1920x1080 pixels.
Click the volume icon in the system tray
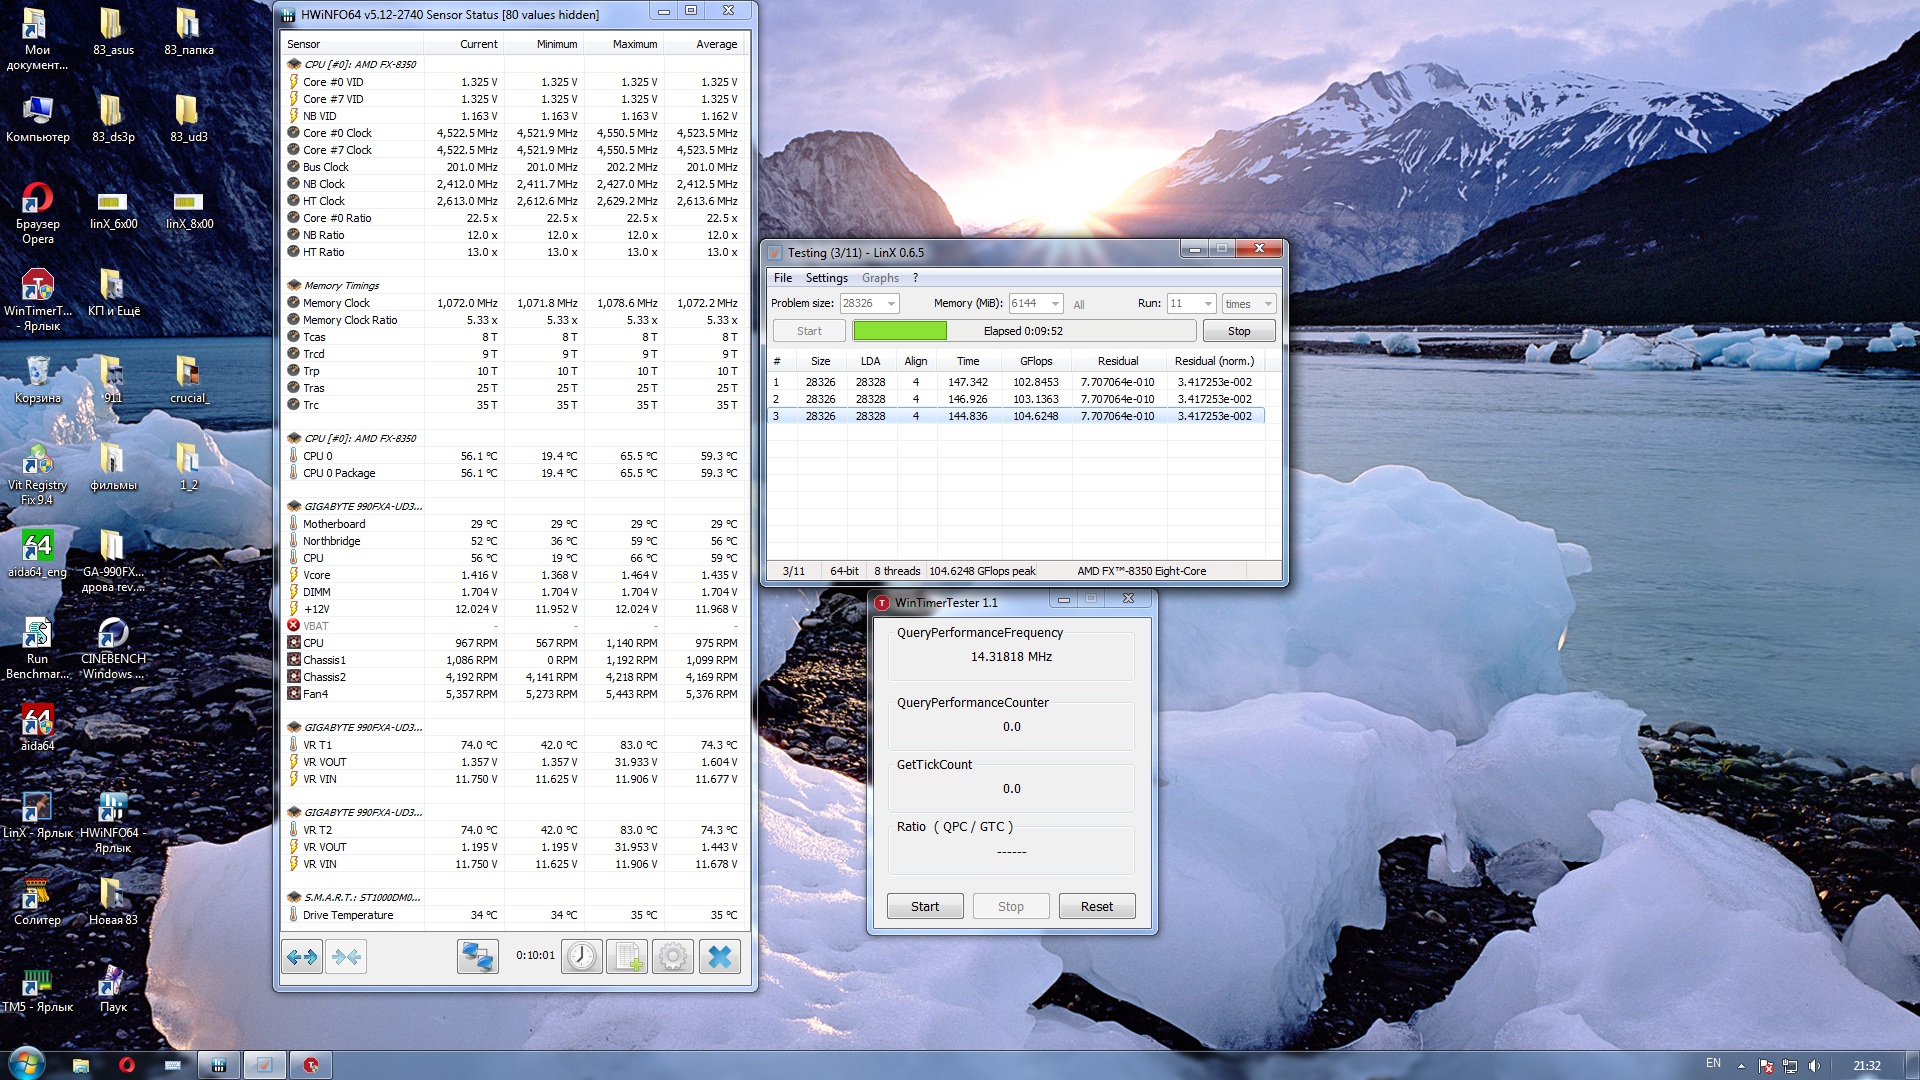(1814, 1065)
